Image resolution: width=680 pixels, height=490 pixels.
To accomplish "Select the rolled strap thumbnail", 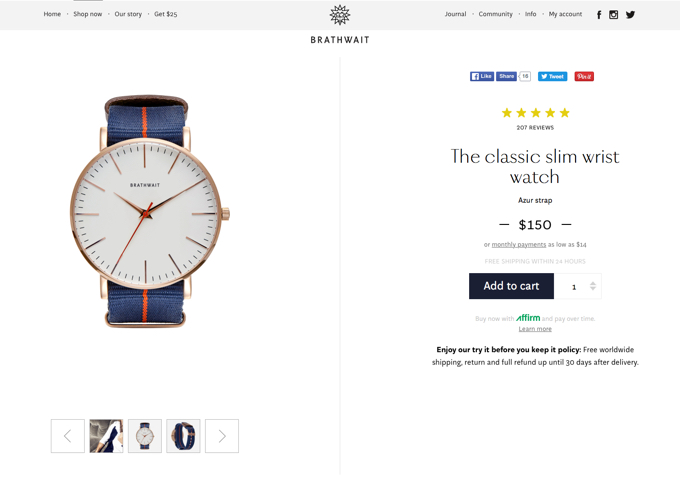I will (183, 436).
